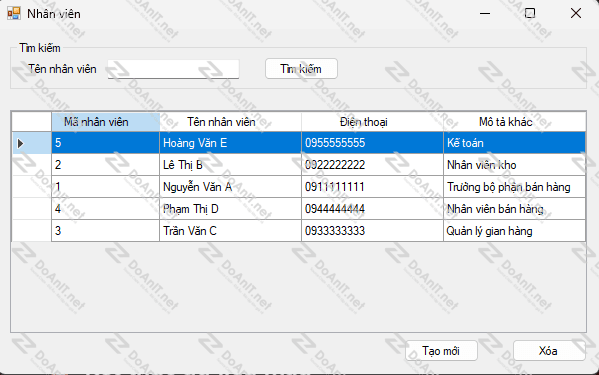
Task: Click employee ID cell of Trần Văn C
Action: click(x=105, y=231)
